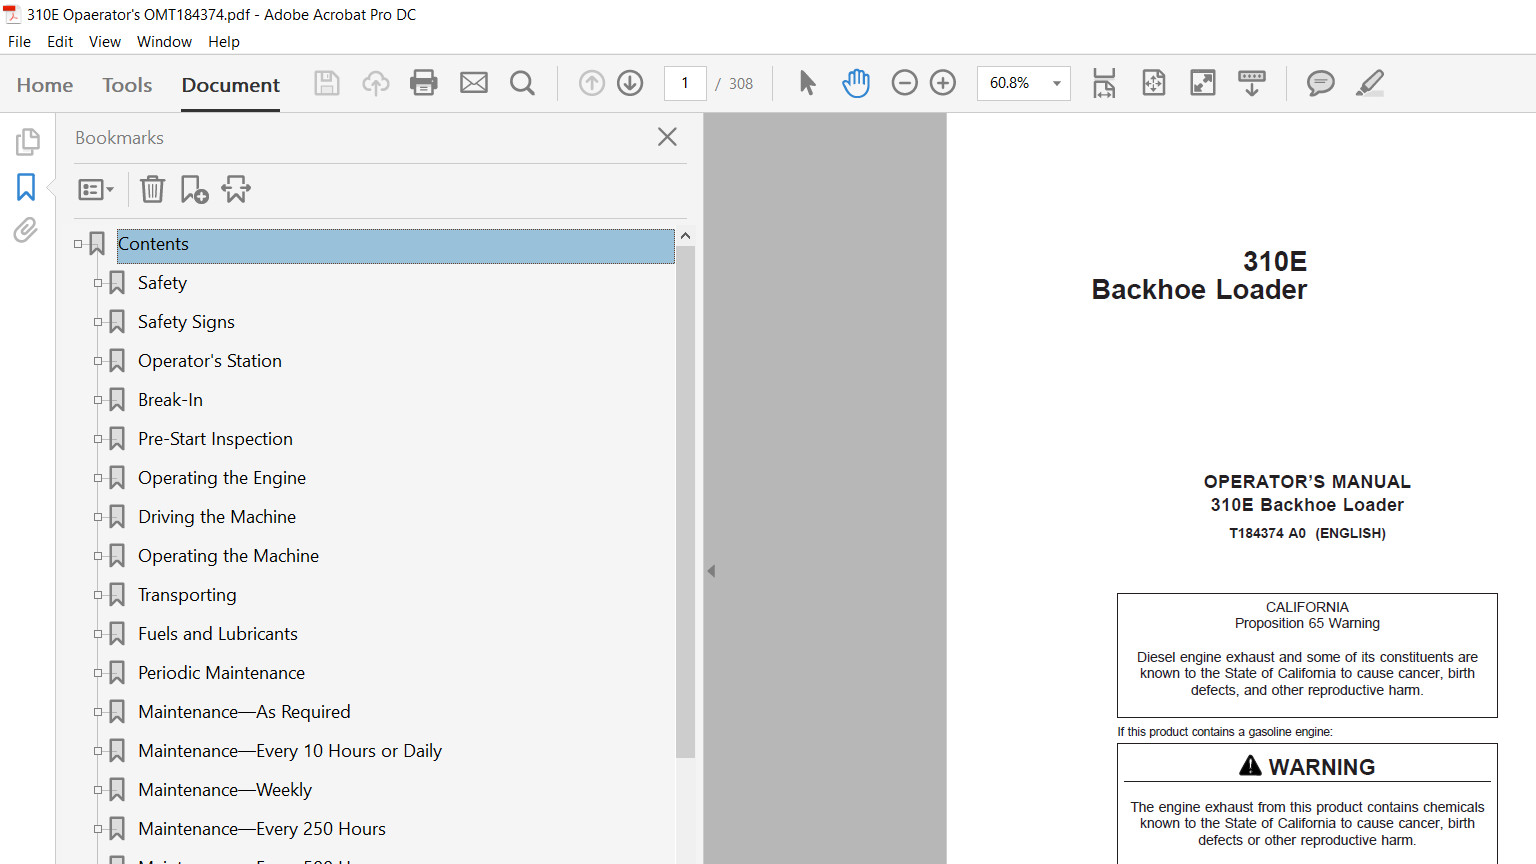
Task: Expand the Safety Signs bookmark node
Action: [x=98, y=322]
